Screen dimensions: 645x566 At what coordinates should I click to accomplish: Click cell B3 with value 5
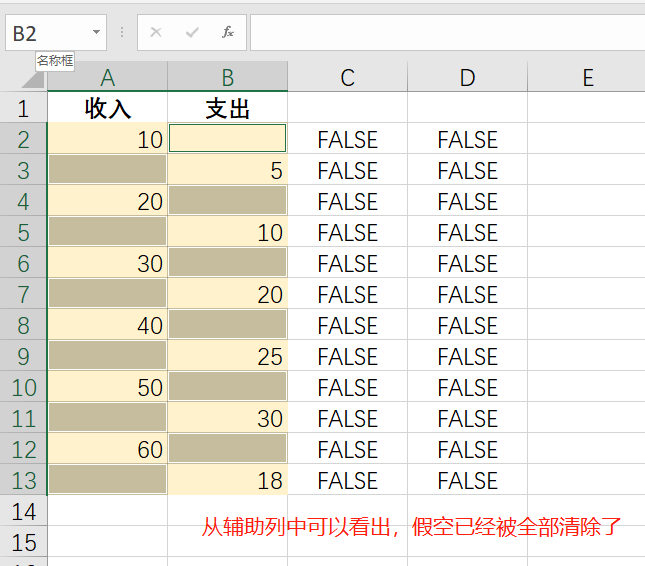[227, 170]
